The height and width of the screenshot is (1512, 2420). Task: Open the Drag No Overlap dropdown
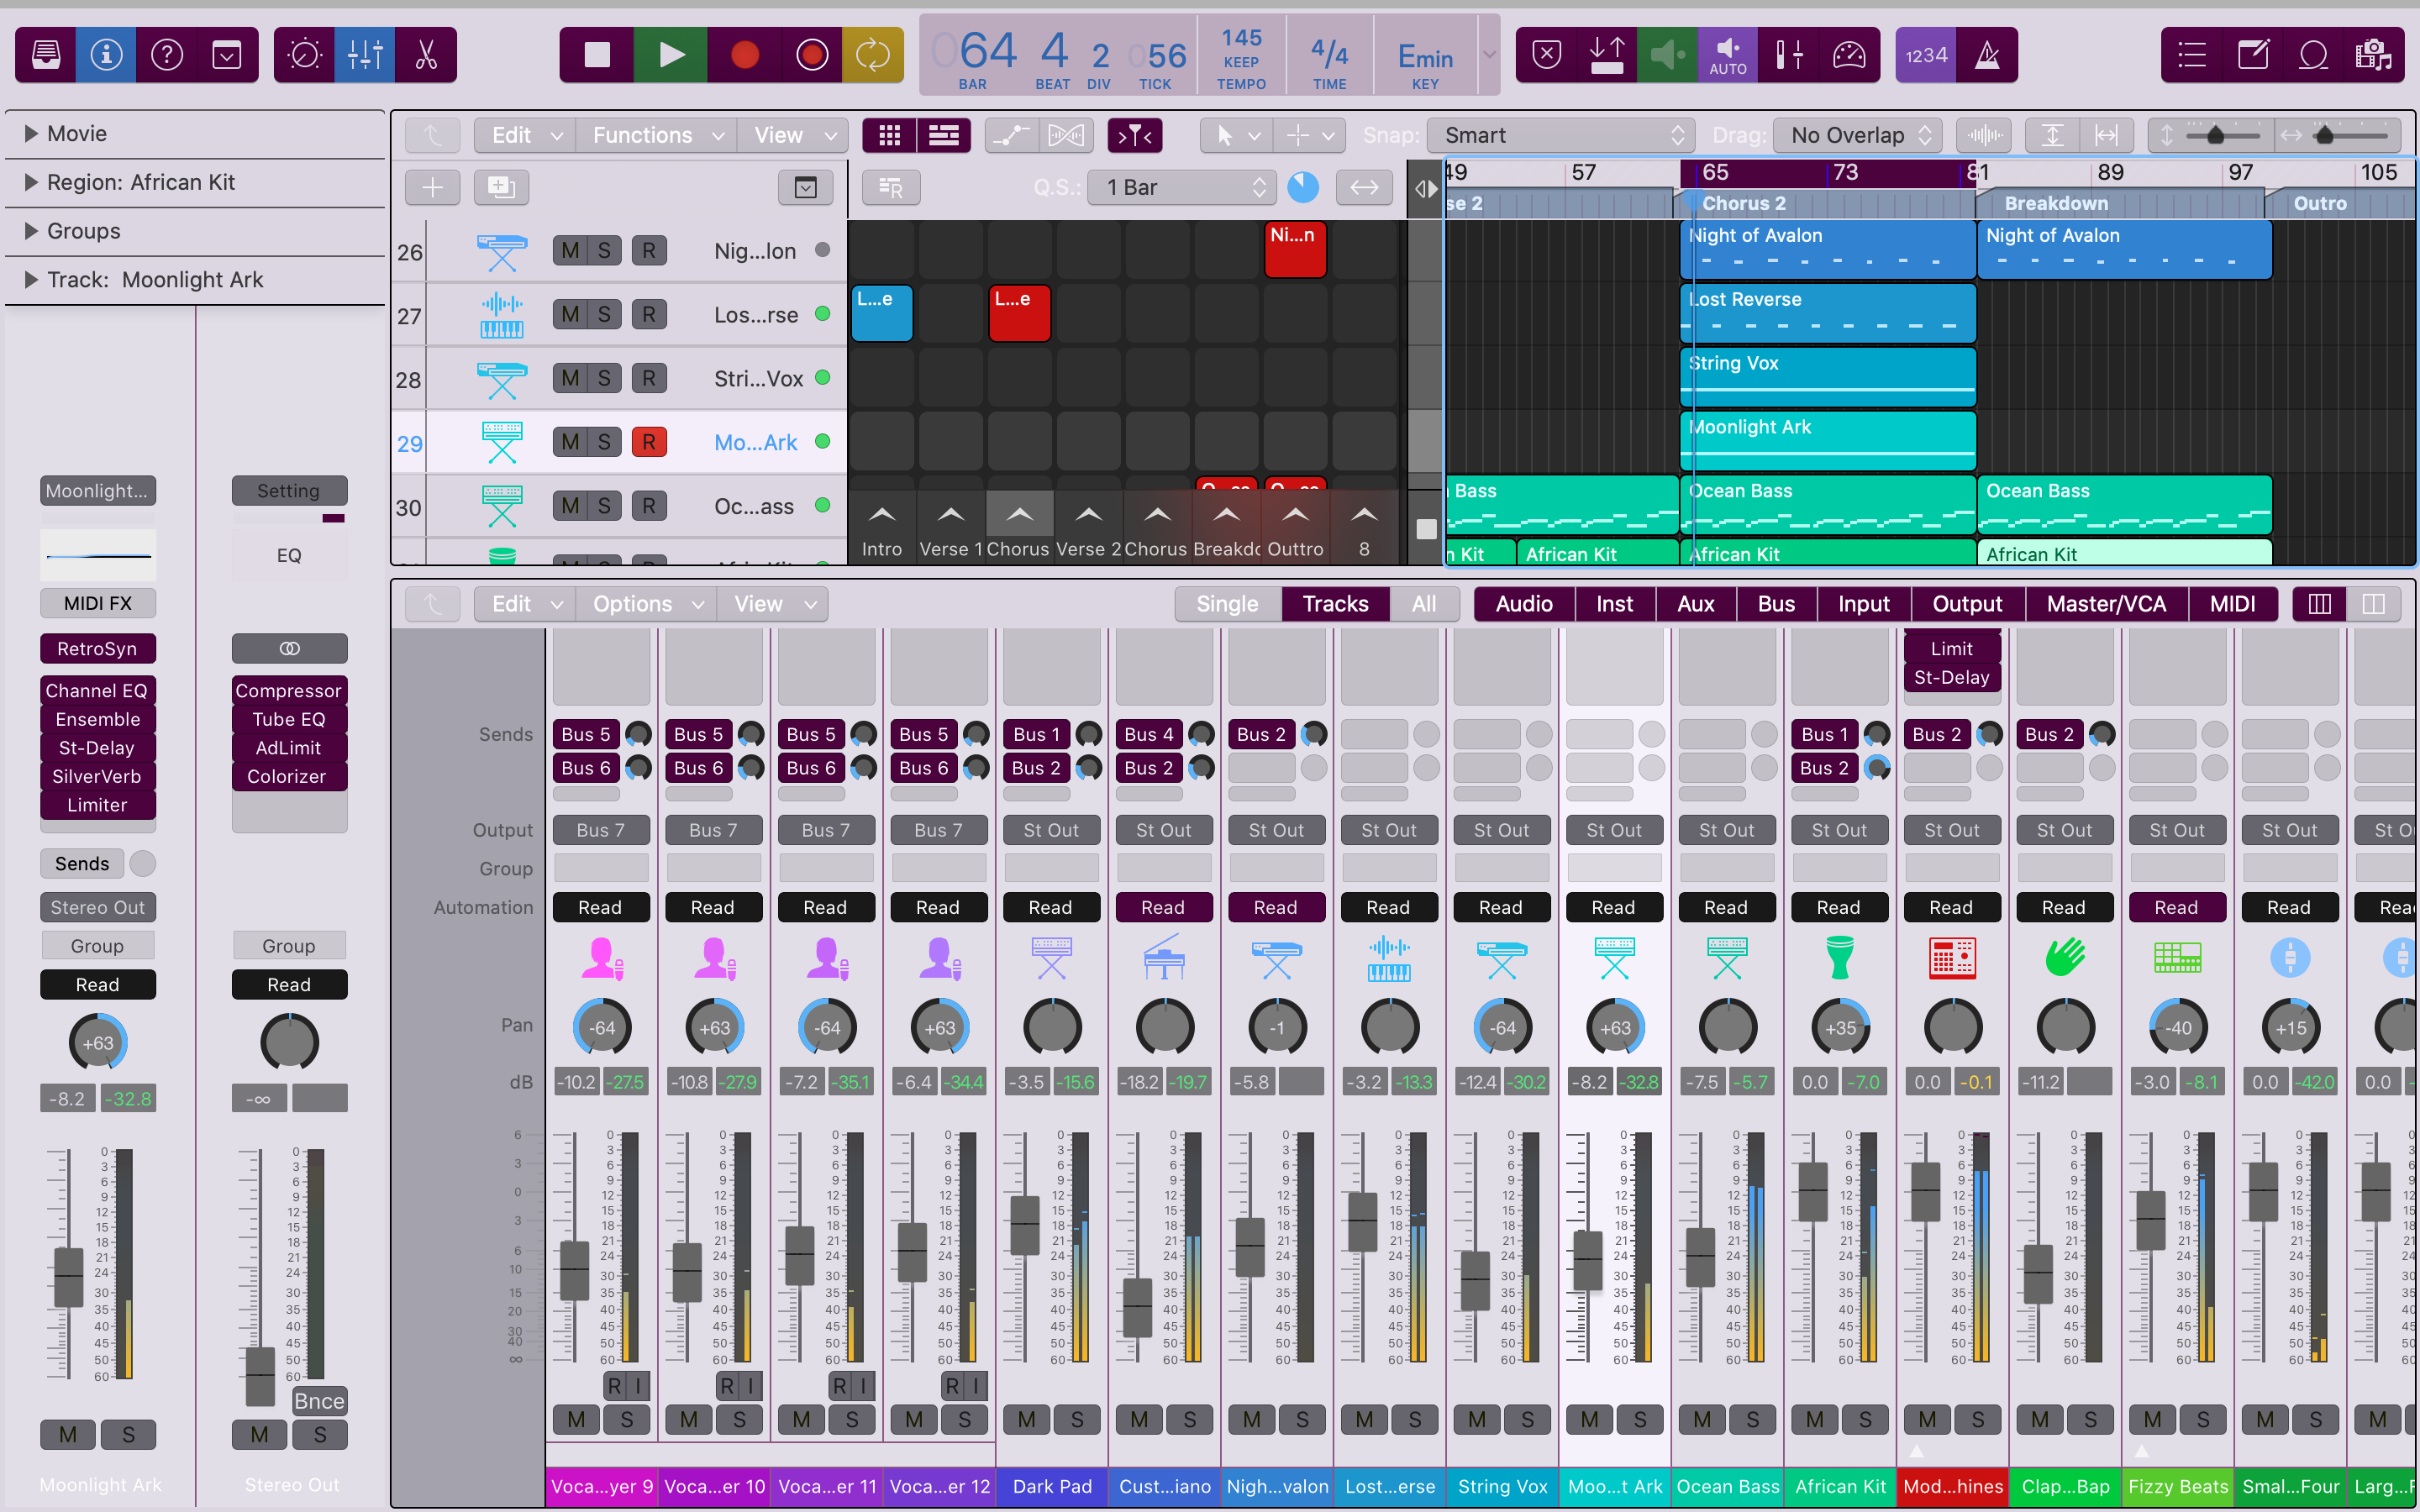1857,135
